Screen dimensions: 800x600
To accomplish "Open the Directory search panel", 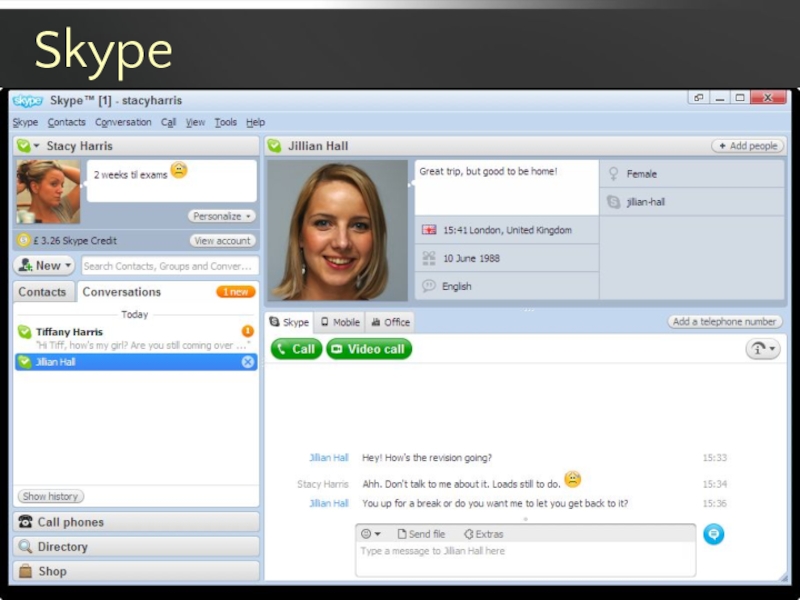I will (x=136, y=547).
